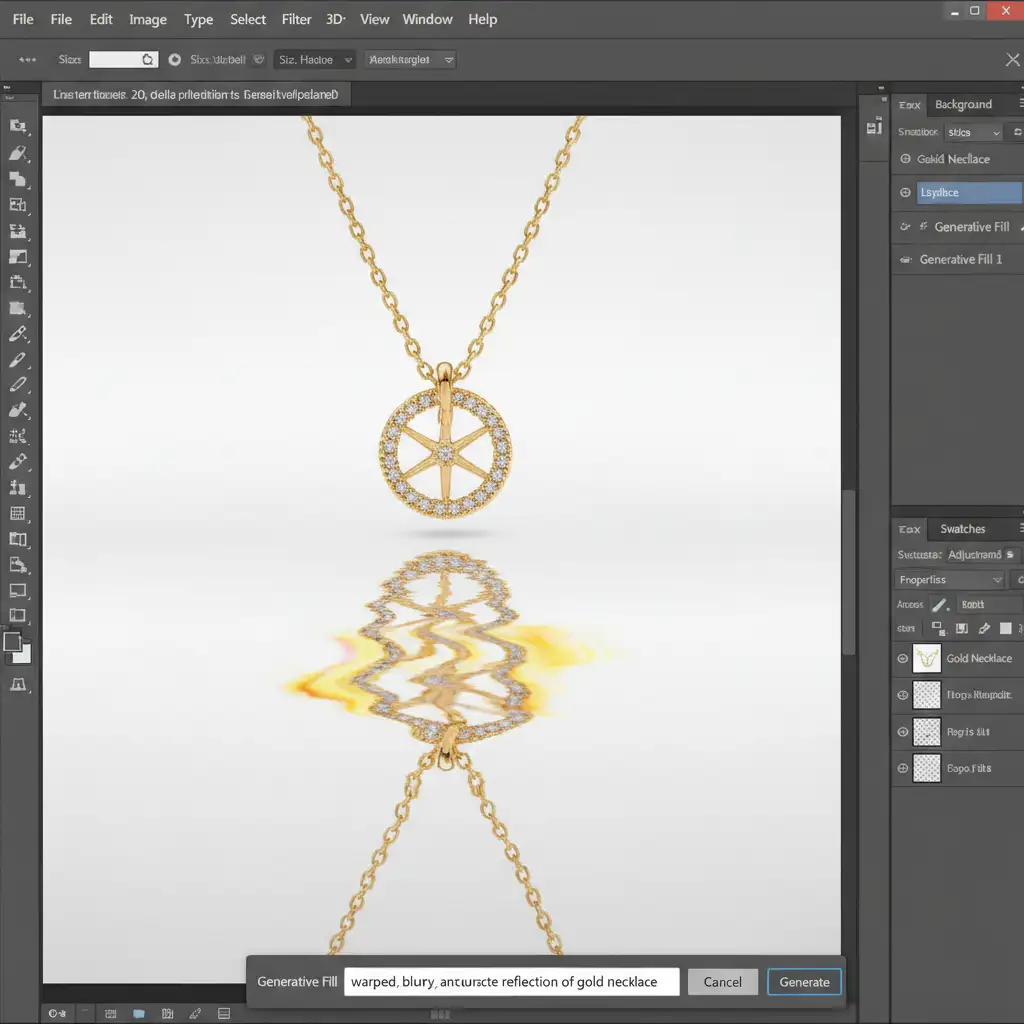Switch to the Swatches tab
The width and height of the screenshot is (1024, 1024).
point(962,529)
